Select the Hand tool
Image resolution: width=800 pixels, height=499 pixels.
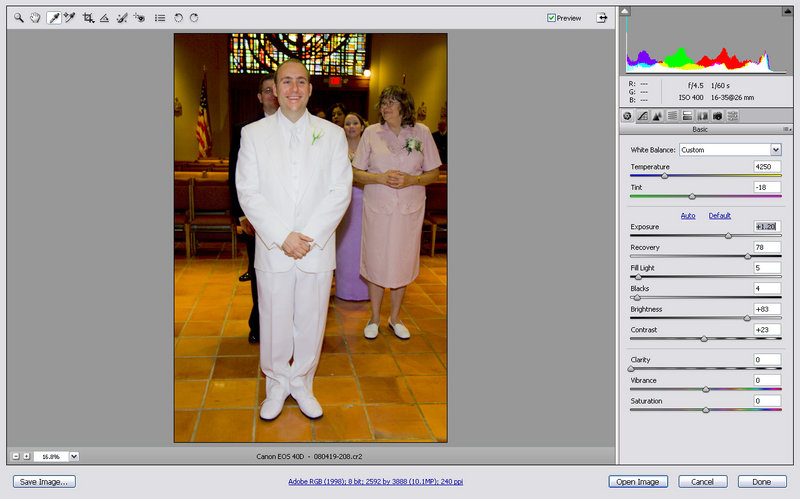(x=35, y=18)
